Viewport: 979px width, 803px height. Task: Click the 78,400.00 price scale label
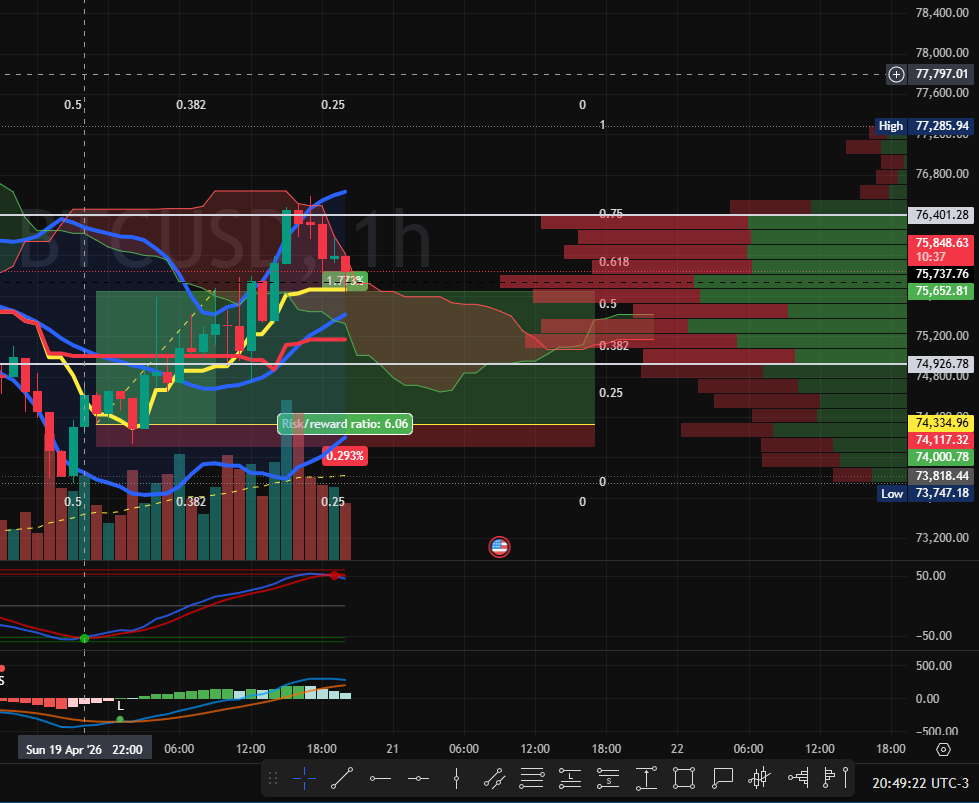pos(942,12)
